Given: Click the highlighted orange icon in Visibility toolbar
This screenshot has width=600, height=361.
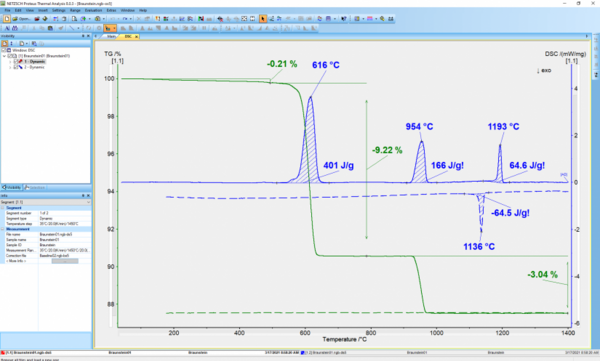Looking at the screenshot, I should pos(5,44).
